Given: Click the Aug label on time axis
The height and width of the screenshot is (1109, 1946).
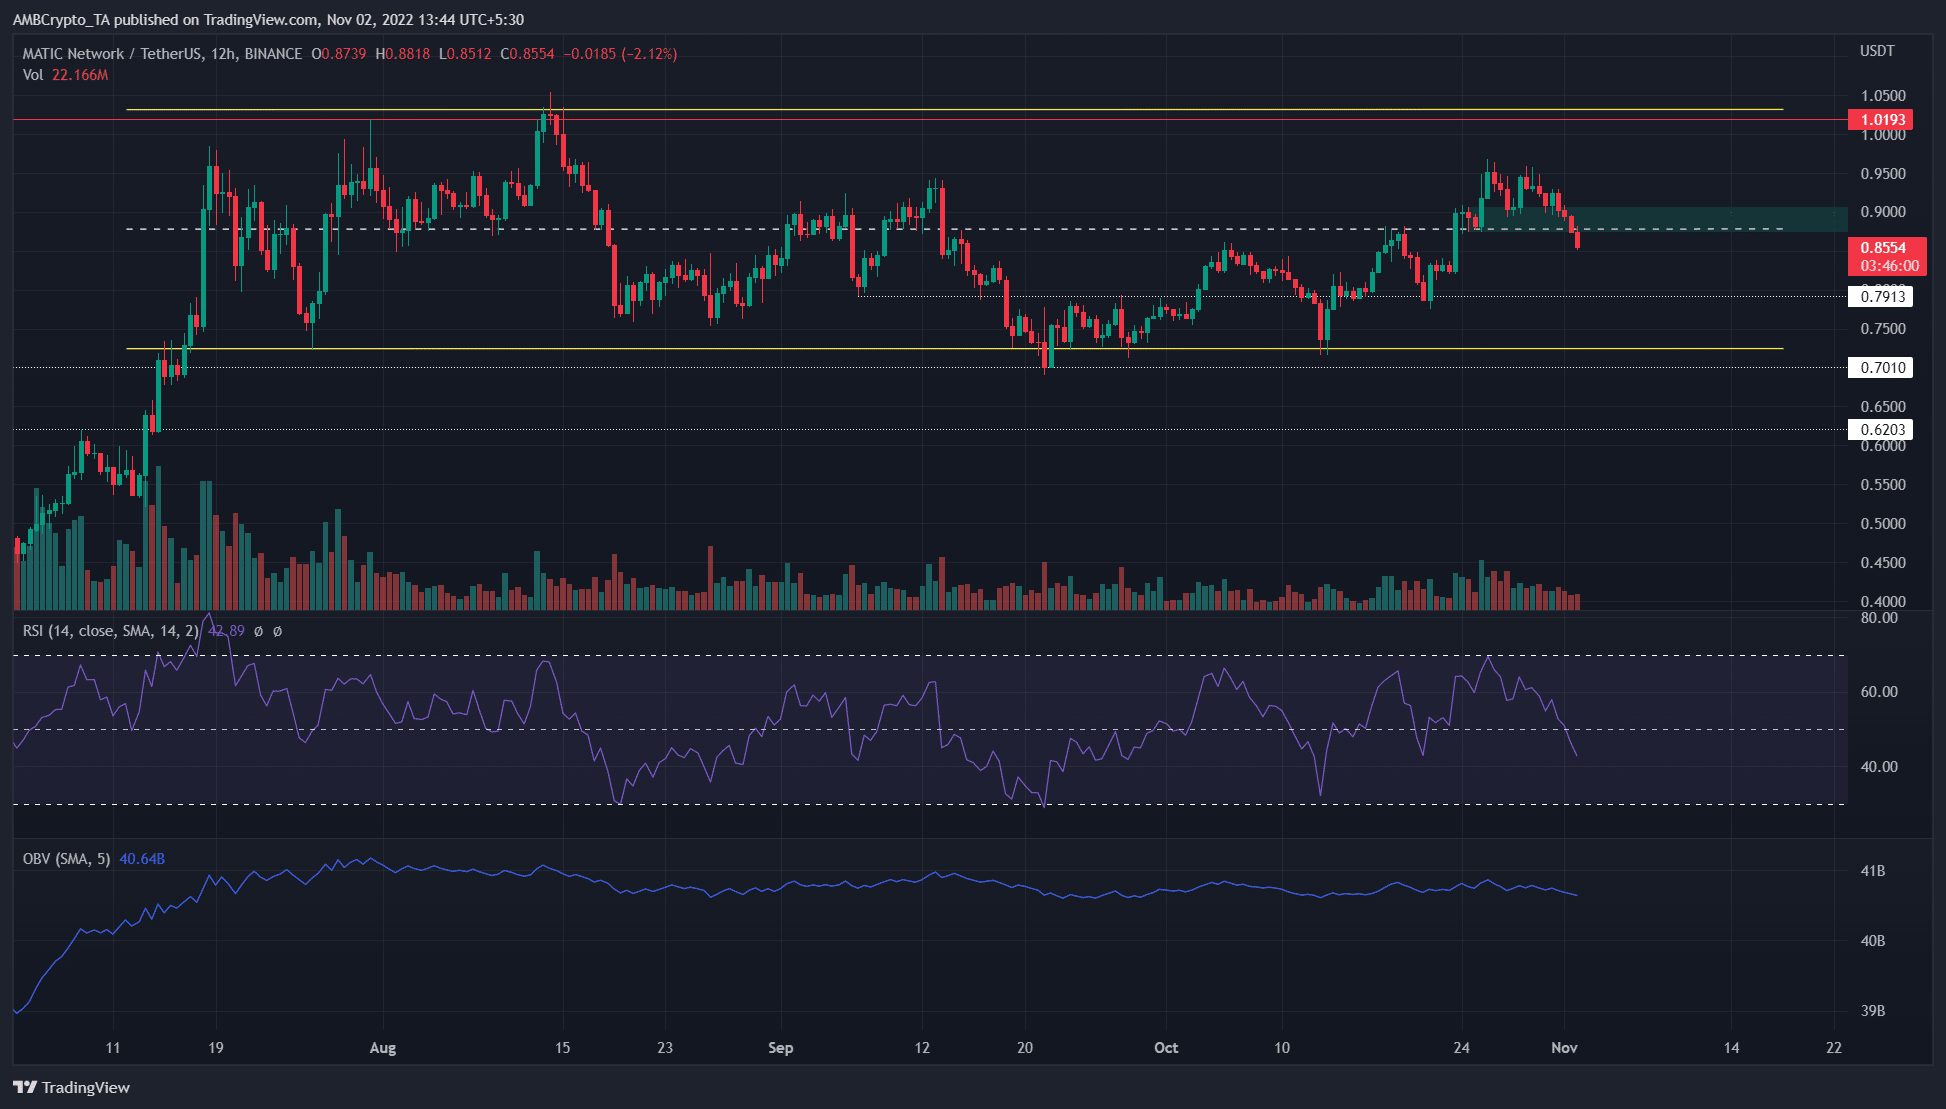Looking at the screenshot, I should click(x=383, y=1048).
